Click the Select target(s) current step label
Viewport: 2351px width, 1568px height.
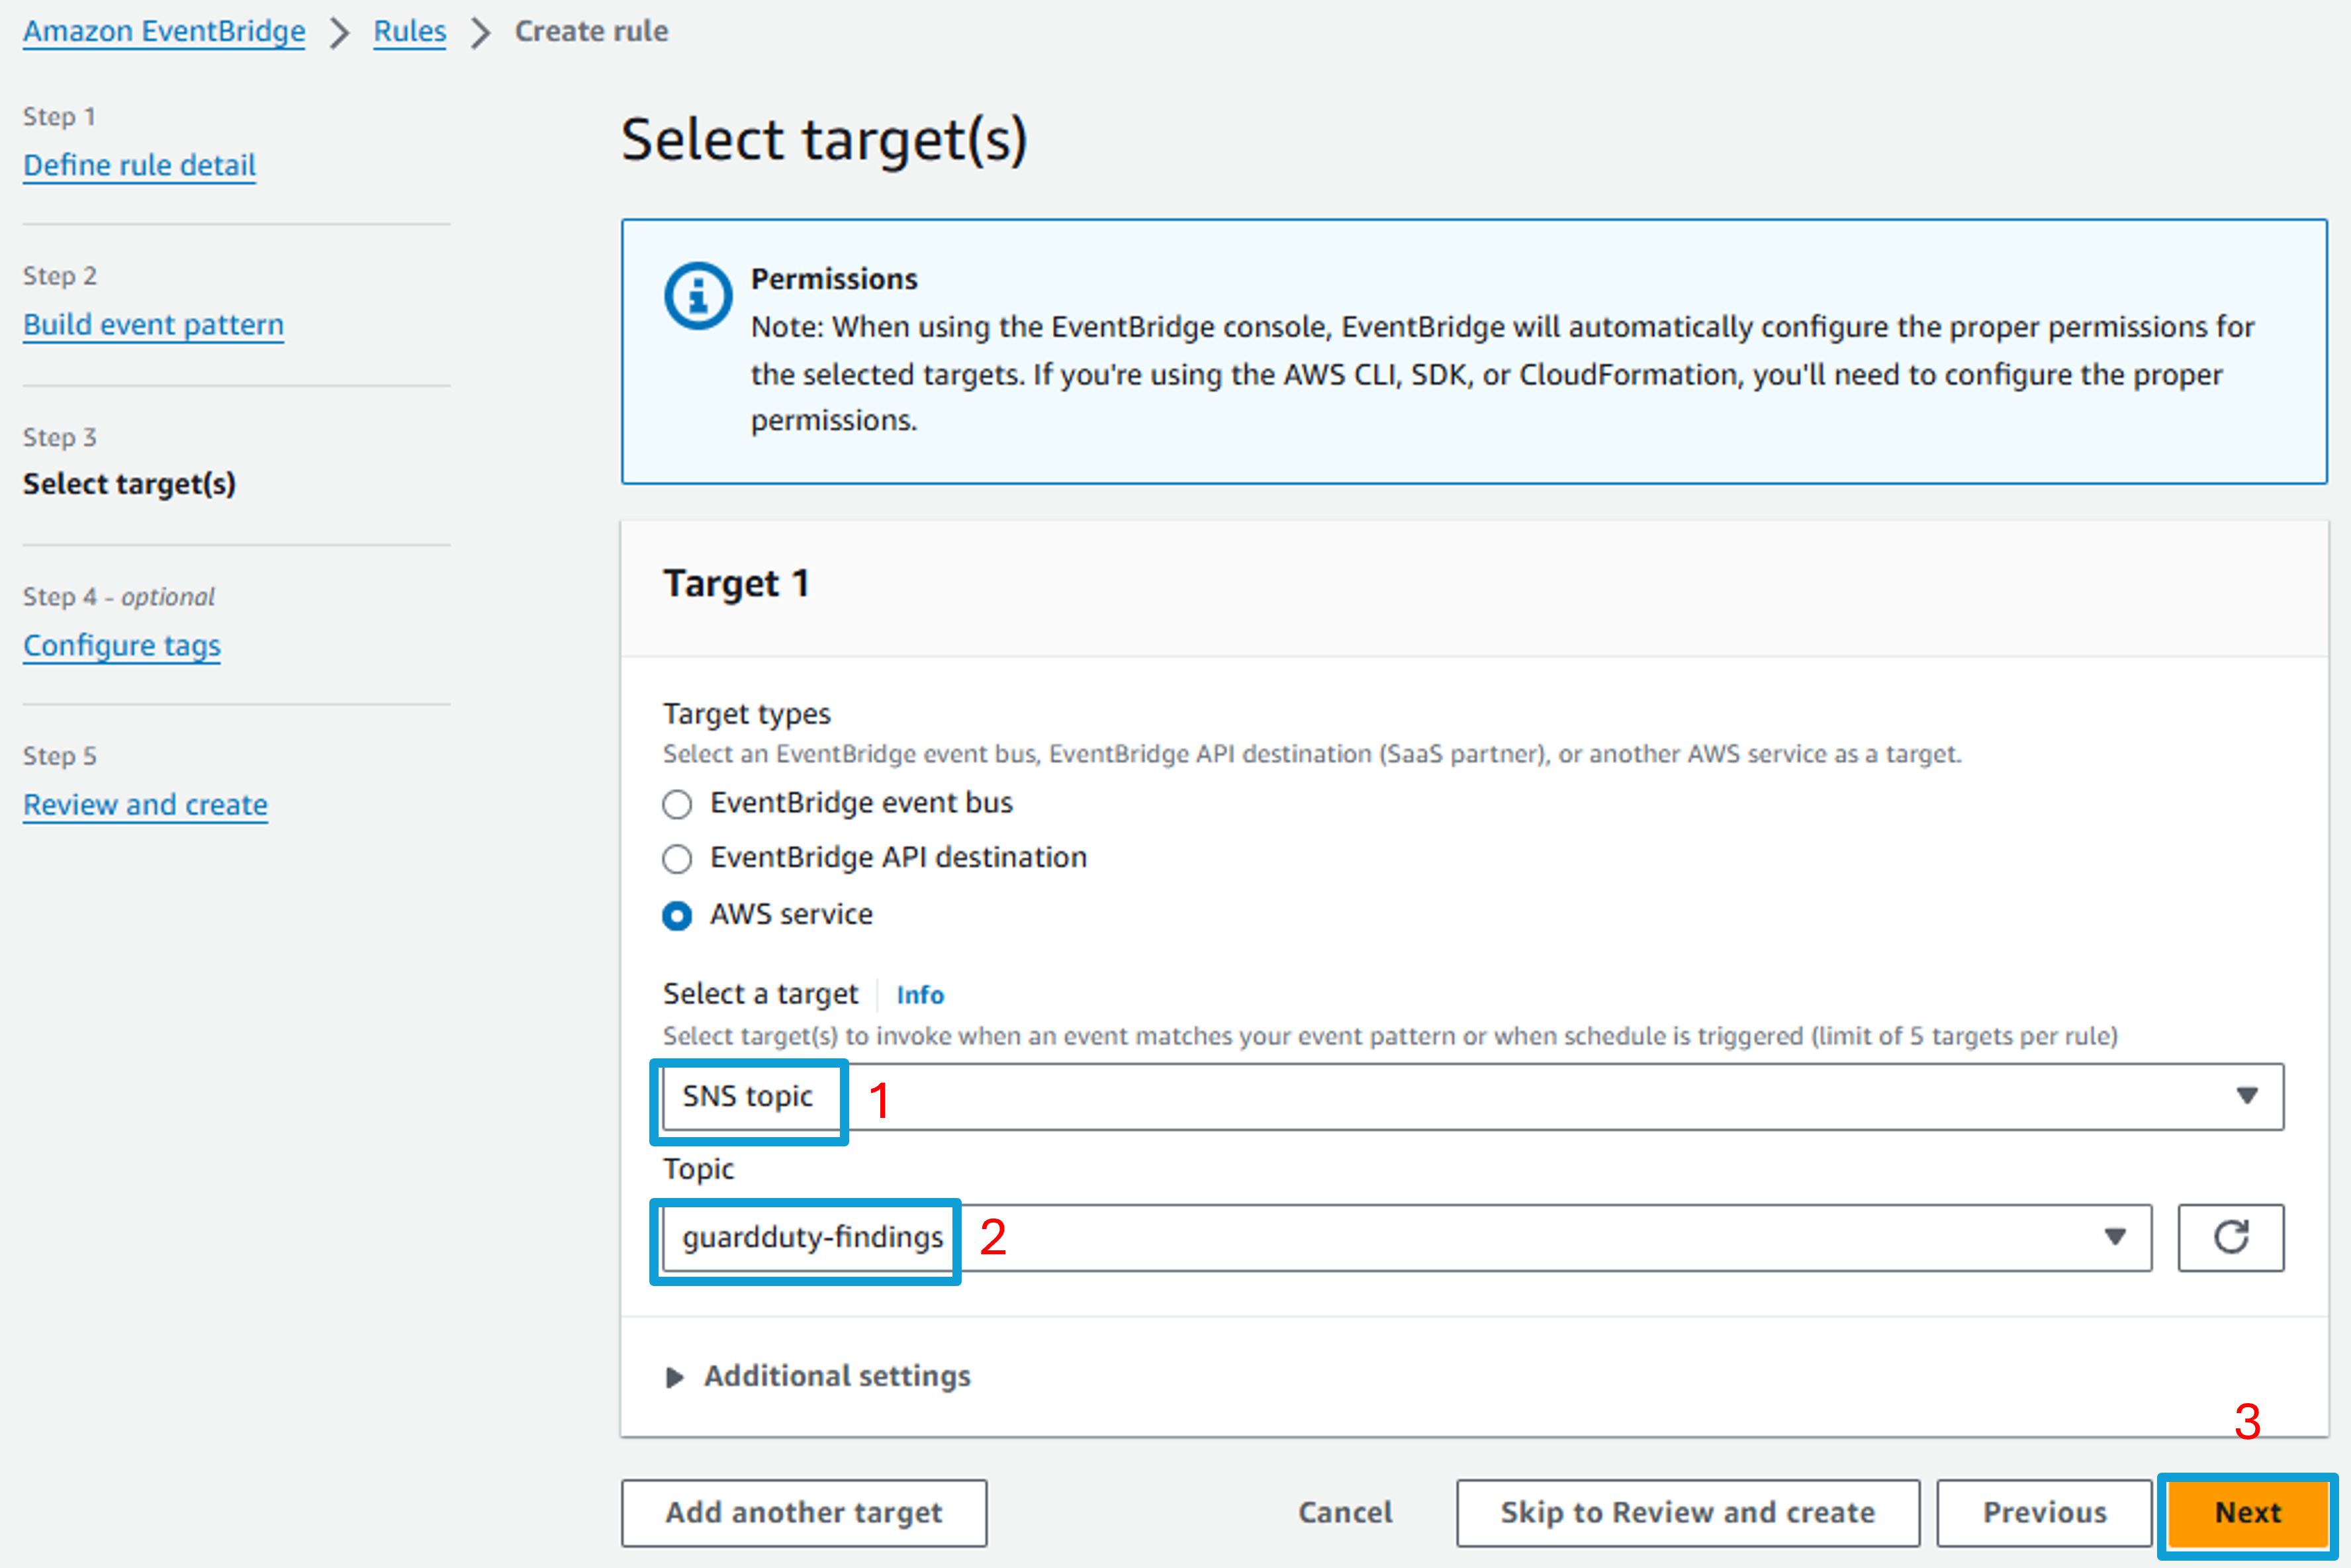129,484
